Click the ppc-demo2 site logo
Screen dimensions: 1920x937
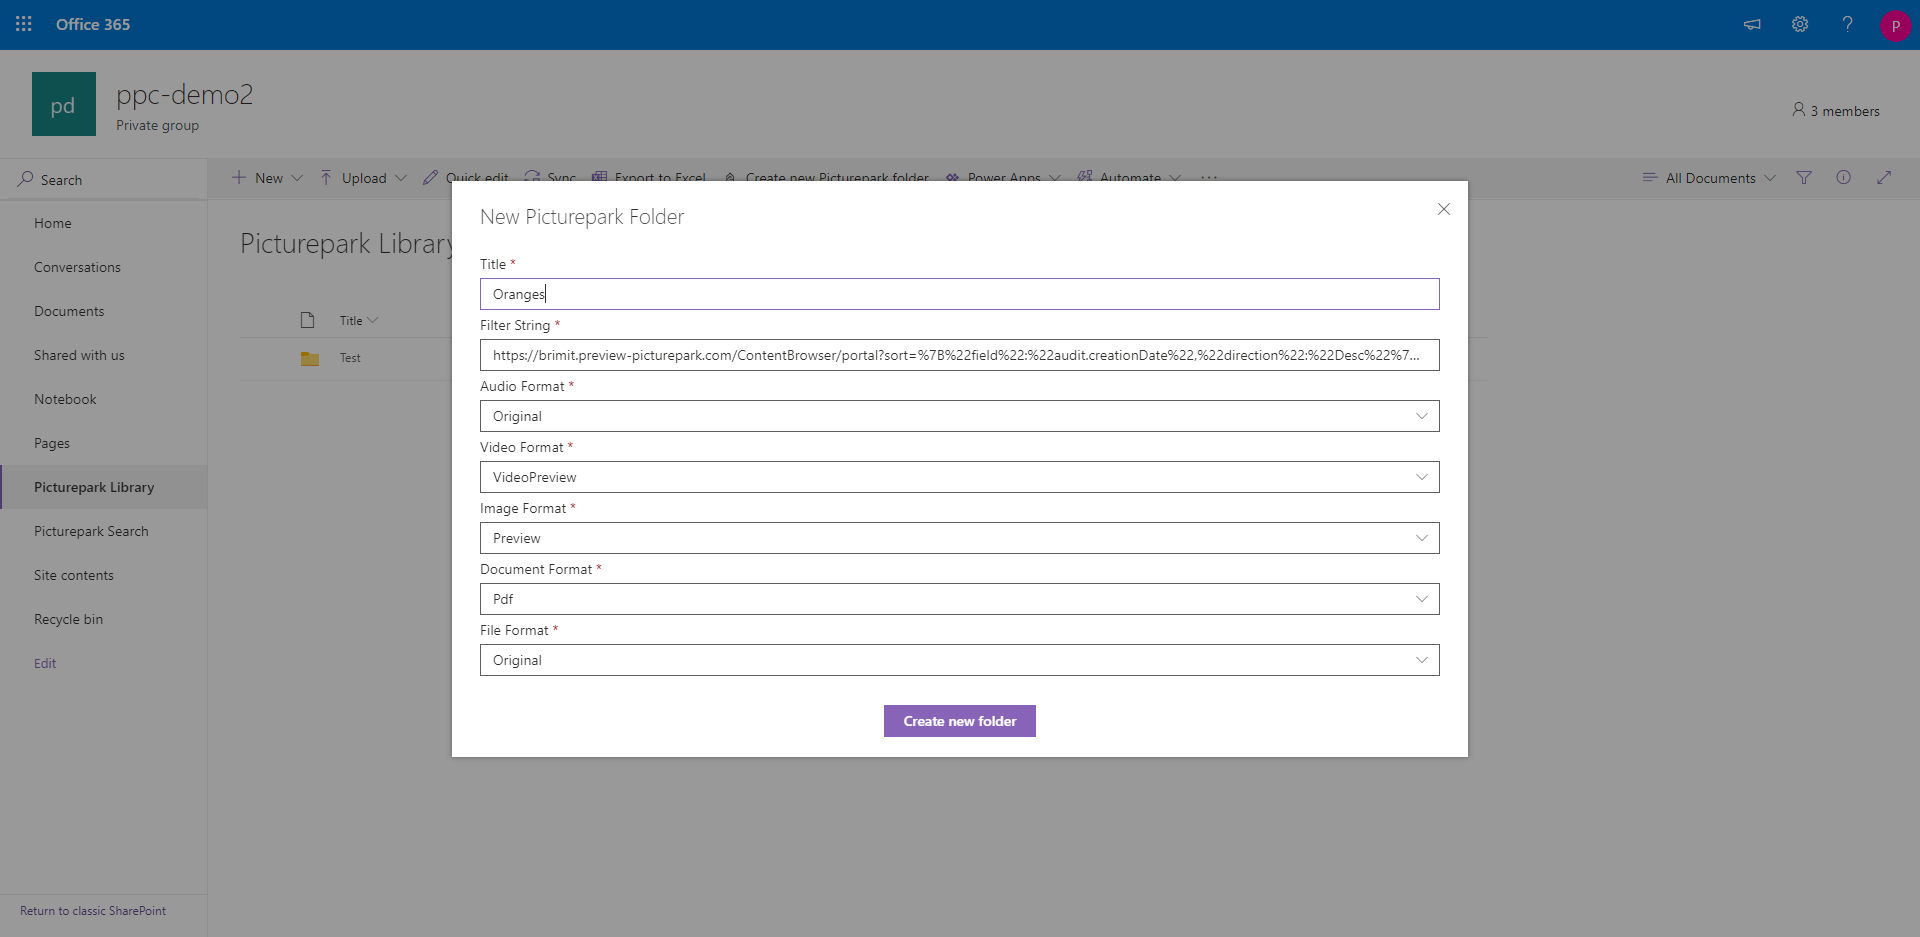click(x=64, y=104)
